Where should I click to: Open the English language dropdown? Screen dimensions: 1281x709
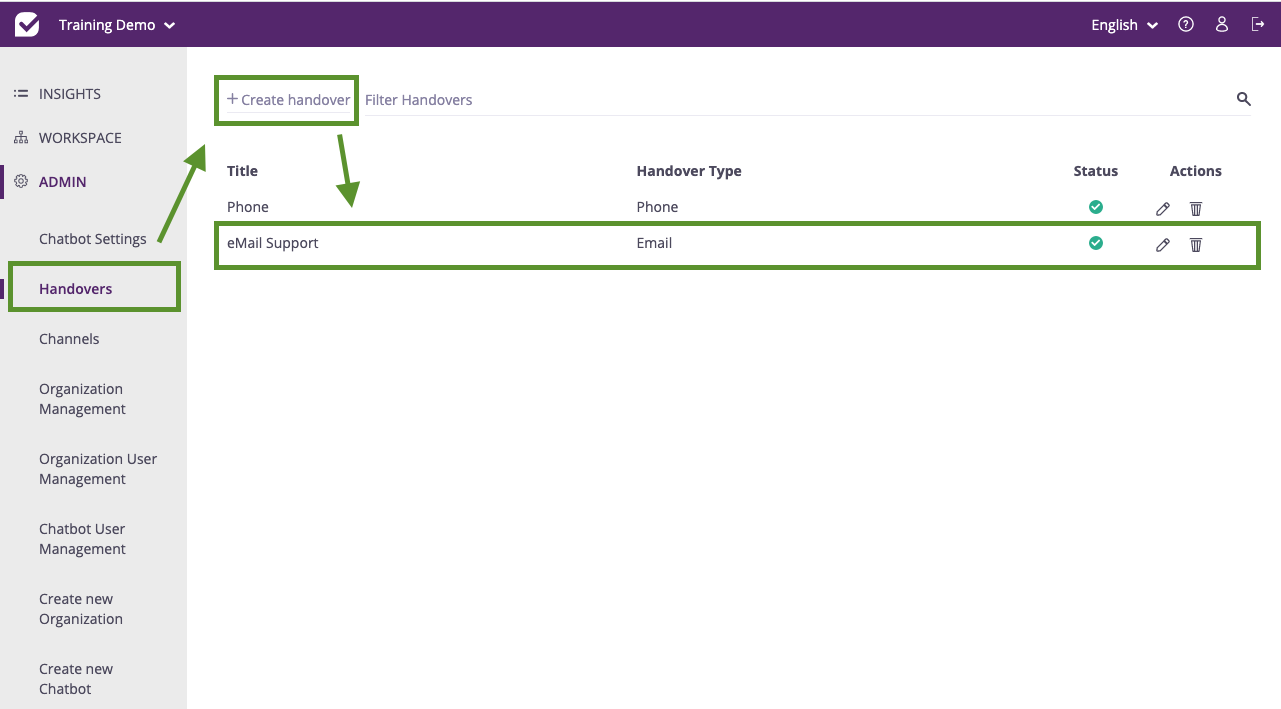pos(1122,24)
